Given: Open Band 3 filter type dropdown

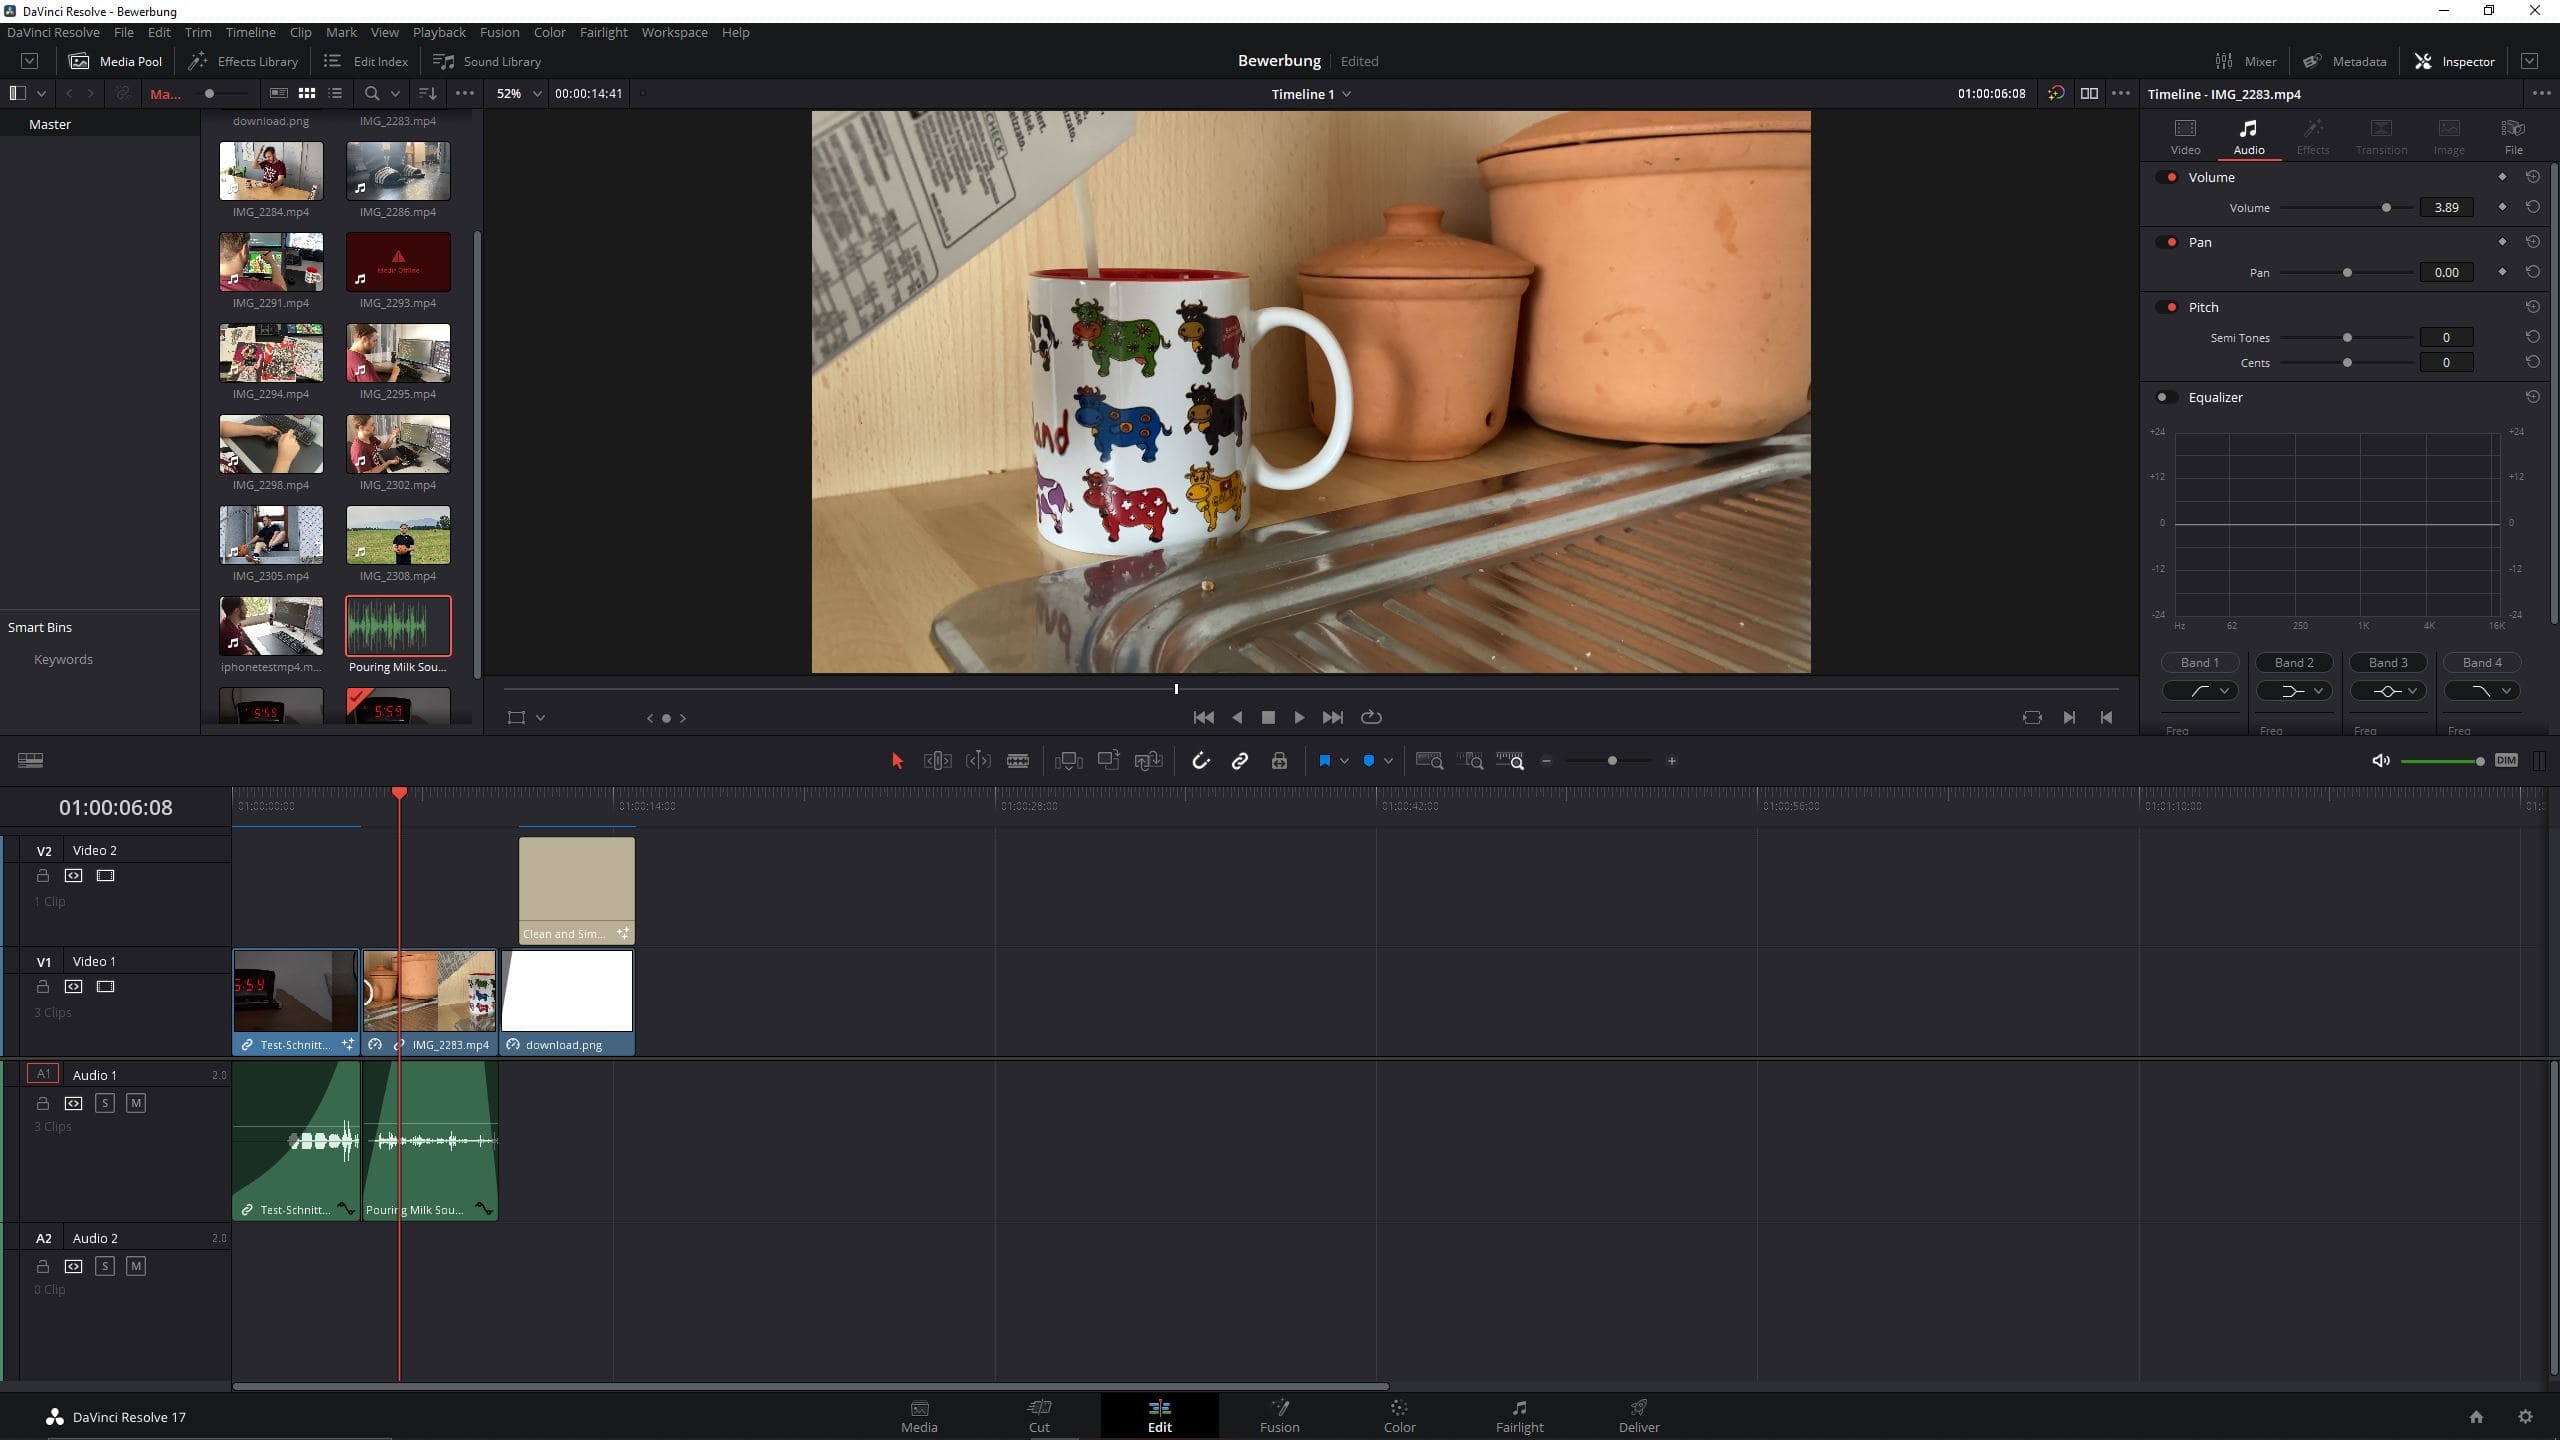Looking at the screenshot, I should pos(2388,691).
